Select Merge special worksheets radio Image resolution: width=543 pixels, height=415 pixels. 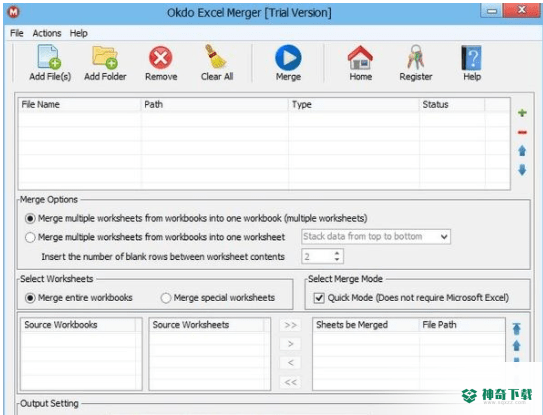coord(166,298)
